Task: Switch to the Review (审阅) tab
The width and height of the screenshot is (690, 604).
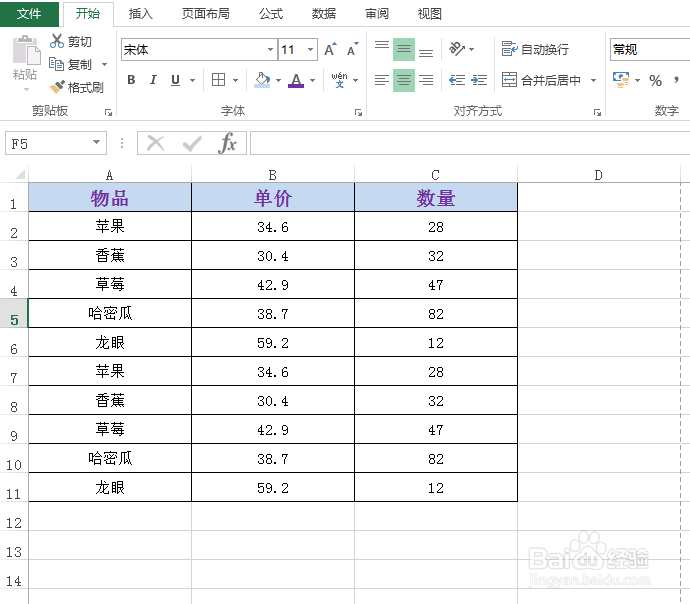Action: (x=377, y=14)
